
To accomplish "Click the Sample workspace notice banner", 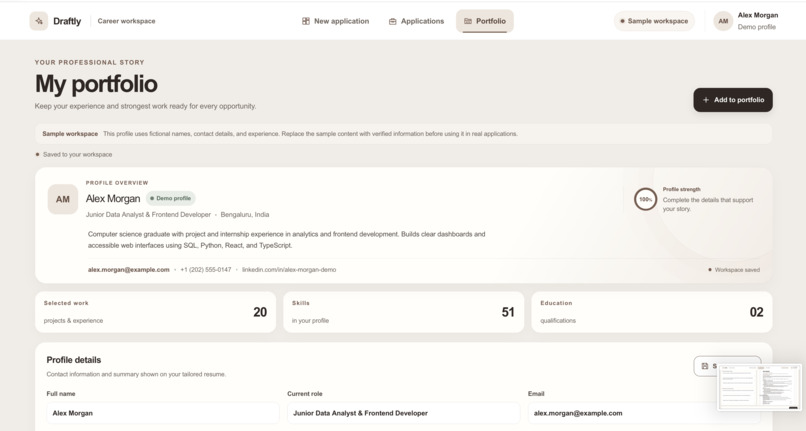I will pos(404,134).
